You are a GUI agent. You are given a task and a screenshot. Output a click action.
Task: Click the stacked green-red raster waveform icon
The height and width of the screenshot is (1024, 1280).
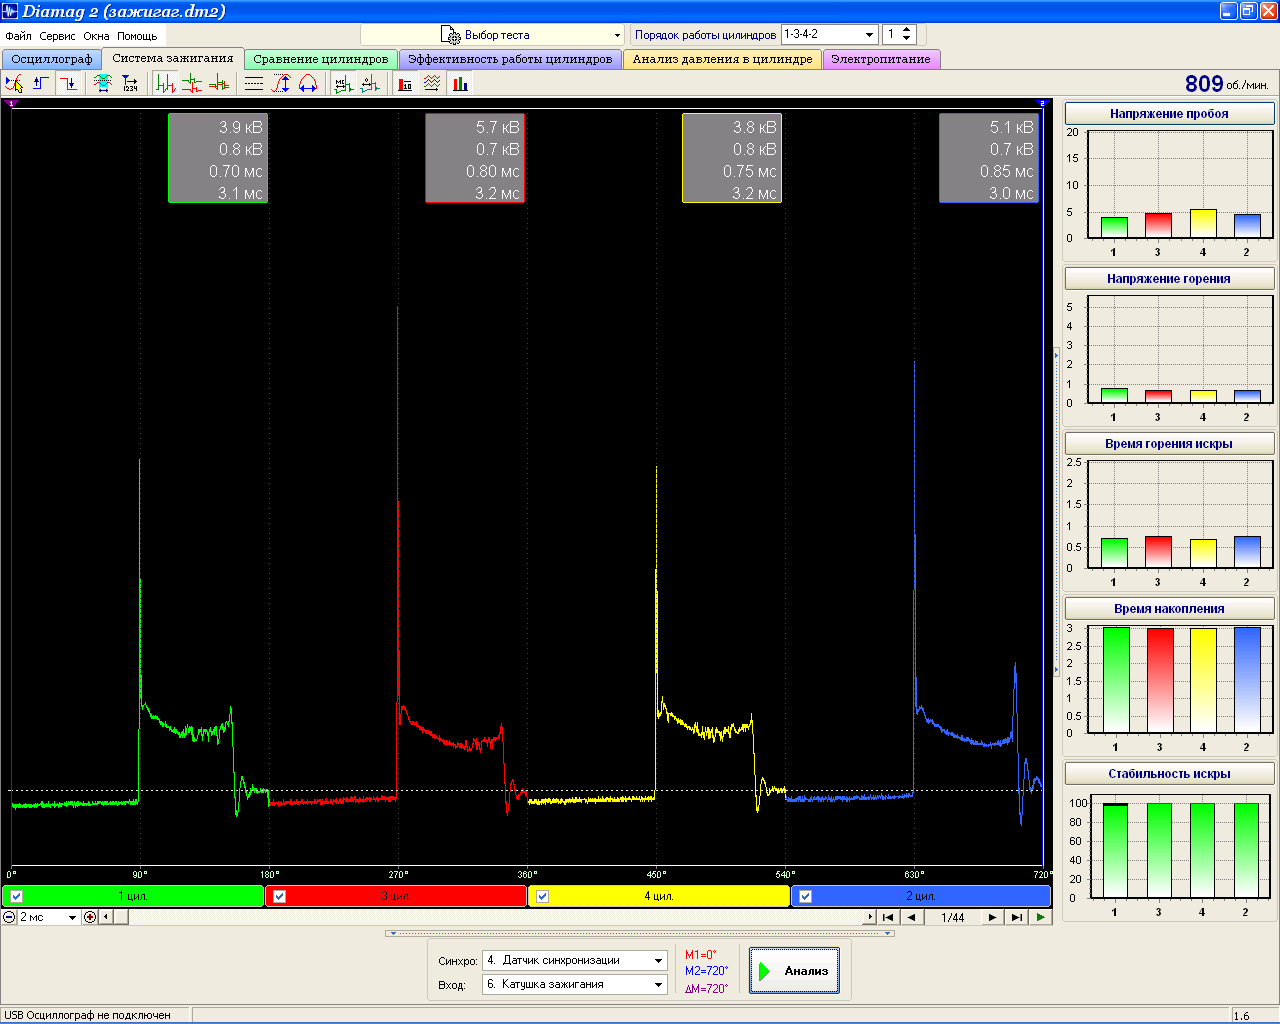[192, 84]
